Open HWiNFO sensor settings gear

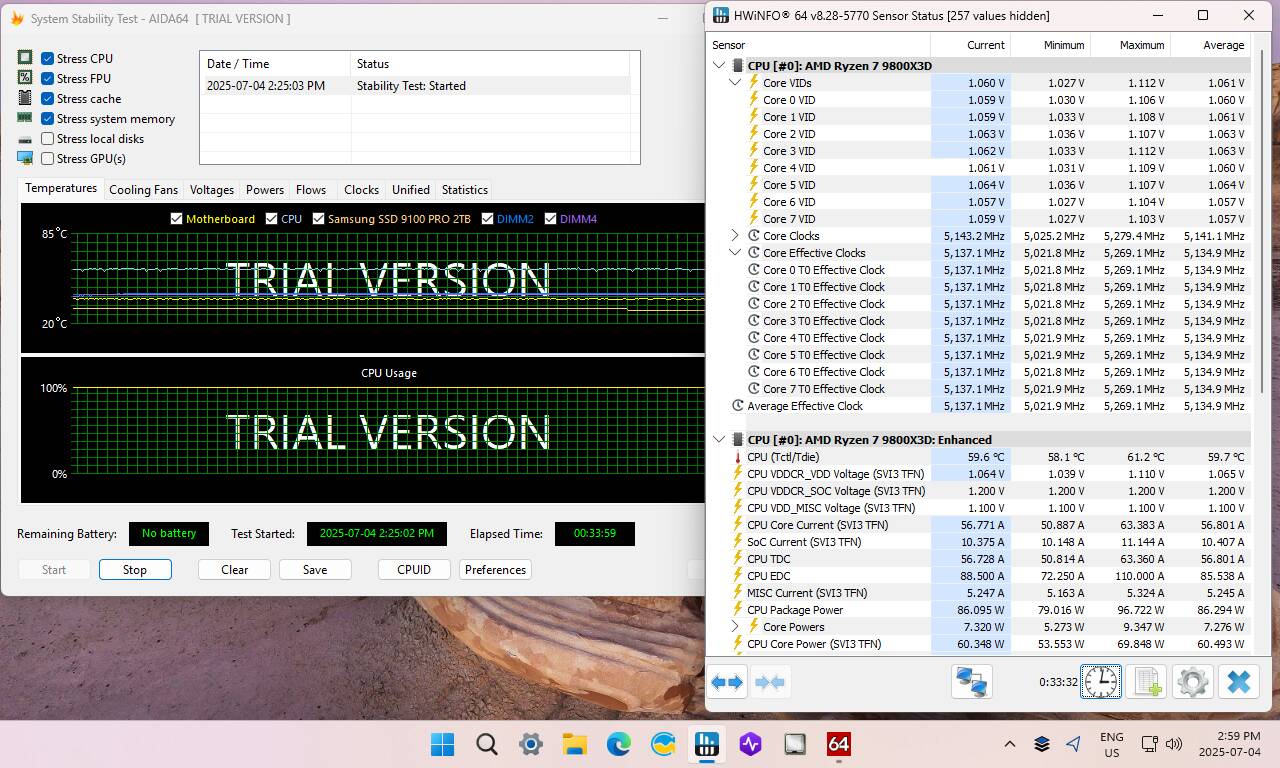[x=1192, y=683]
